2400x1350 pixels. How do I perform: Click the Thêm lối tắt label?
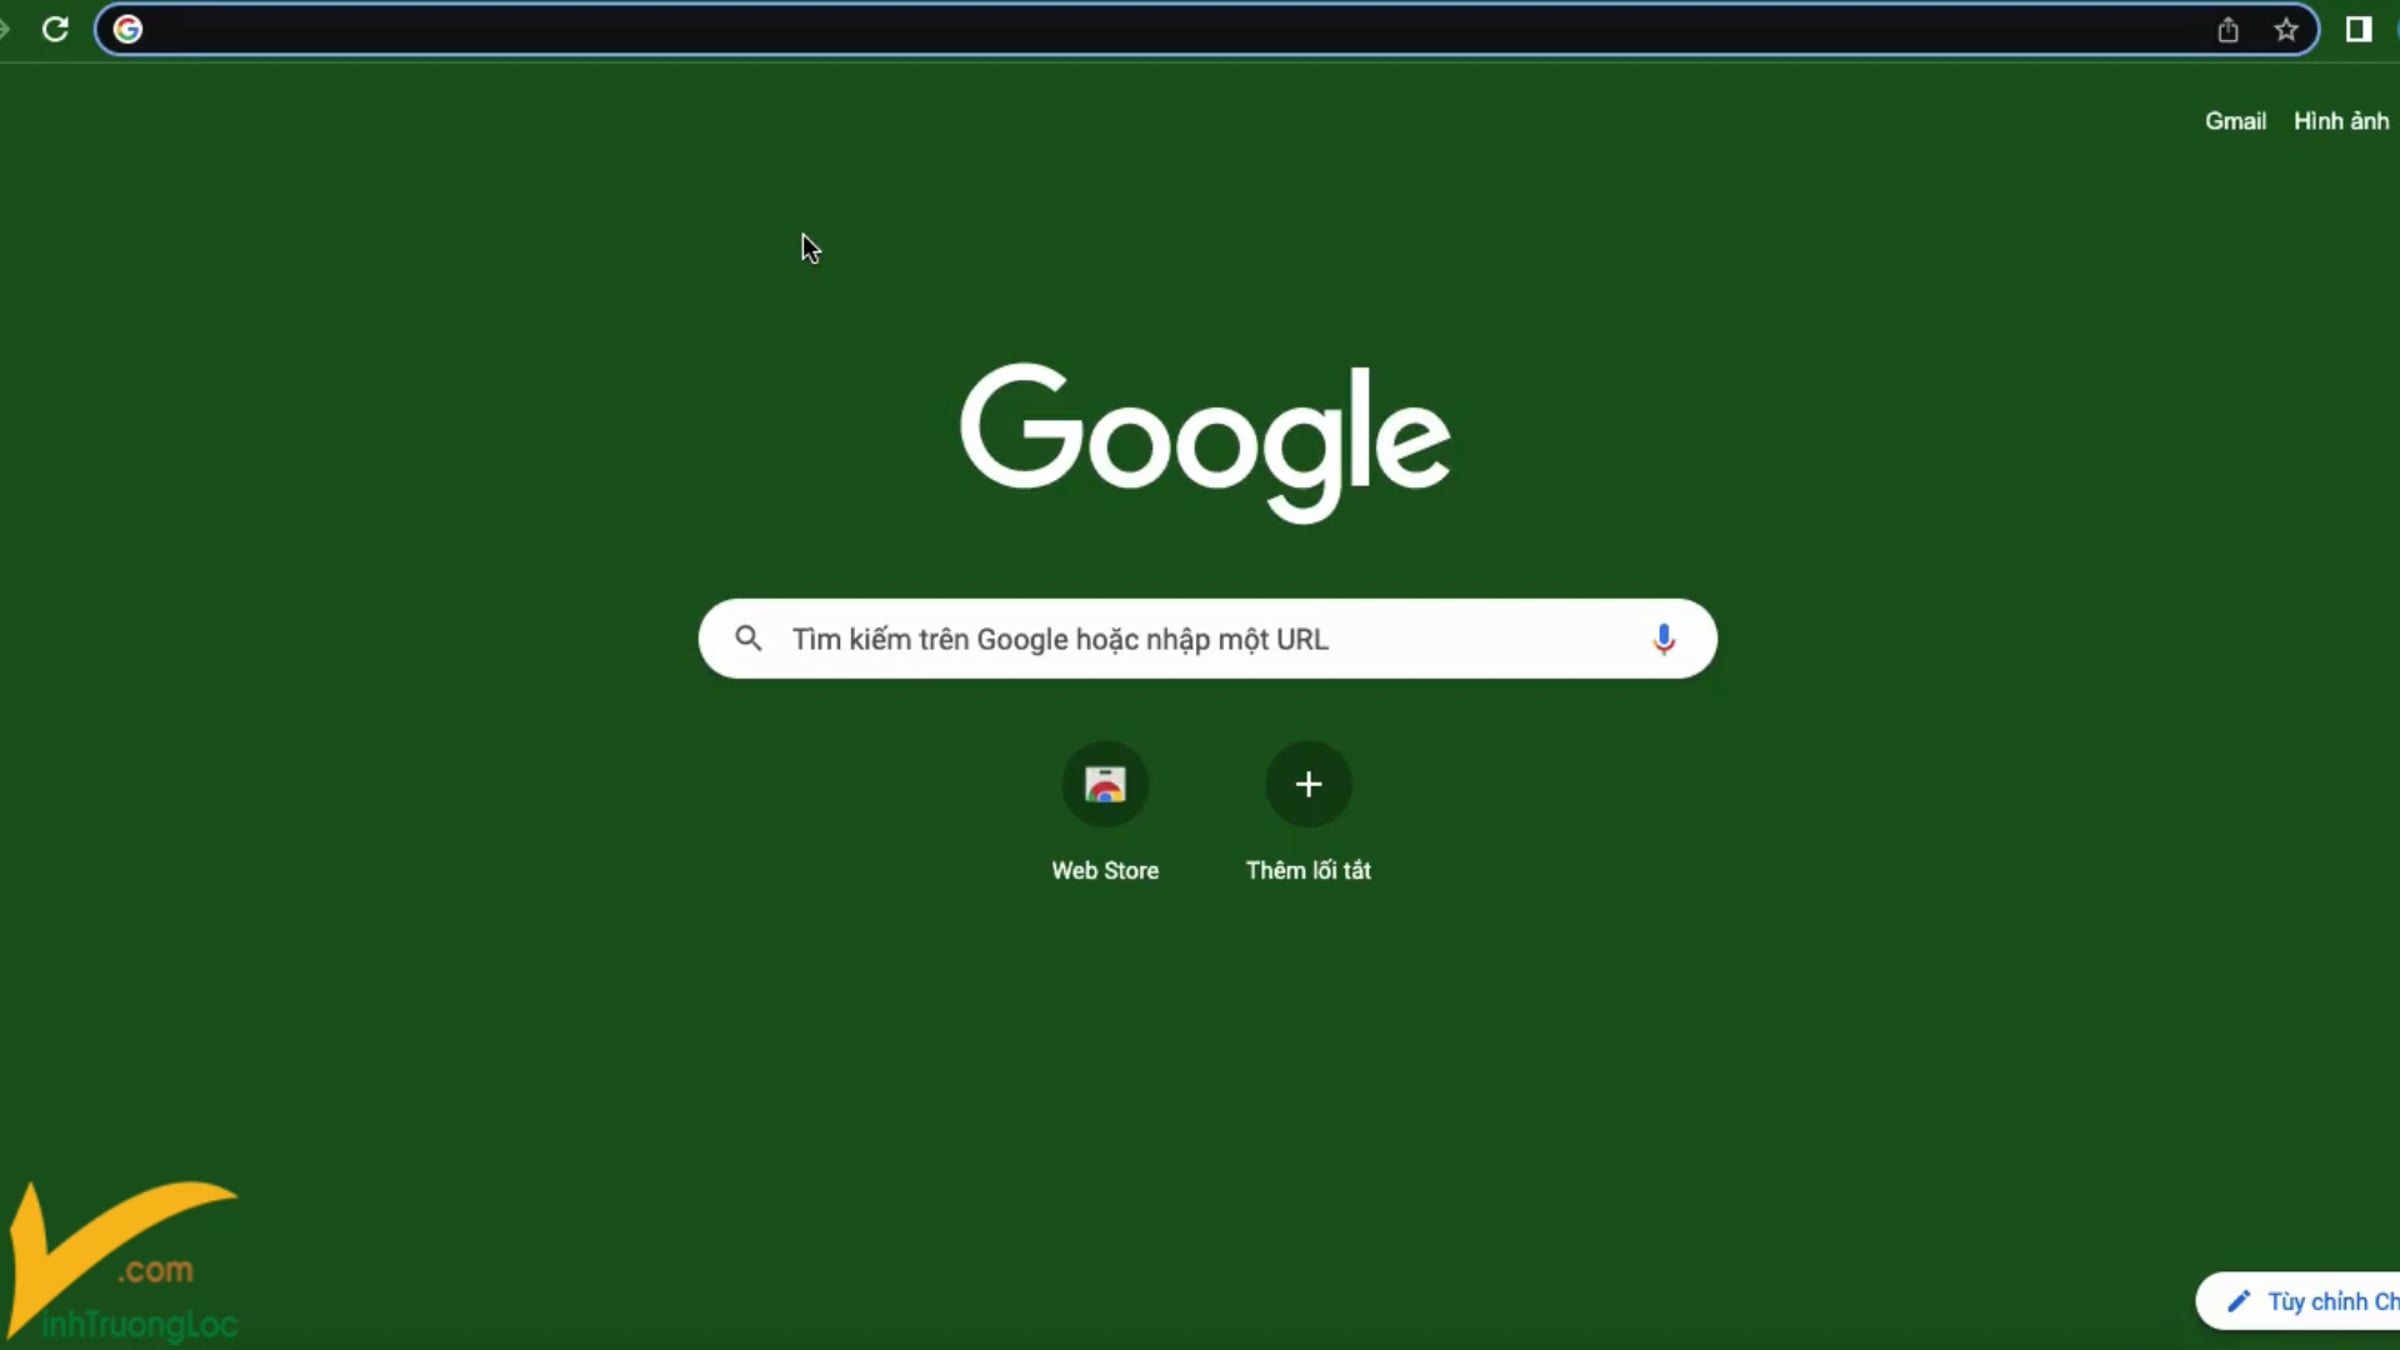[x=1308, y=871]
